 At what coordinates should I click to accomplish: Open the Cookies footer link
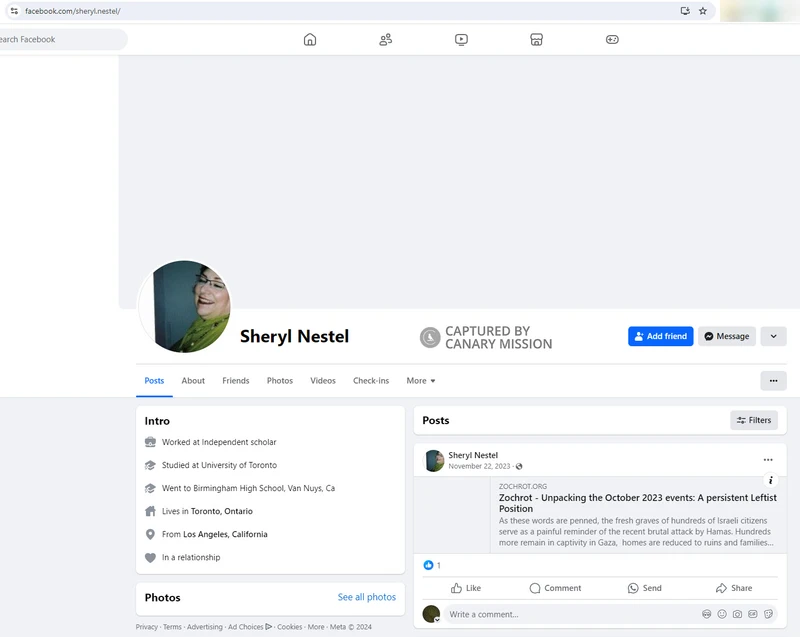(289, 627)
